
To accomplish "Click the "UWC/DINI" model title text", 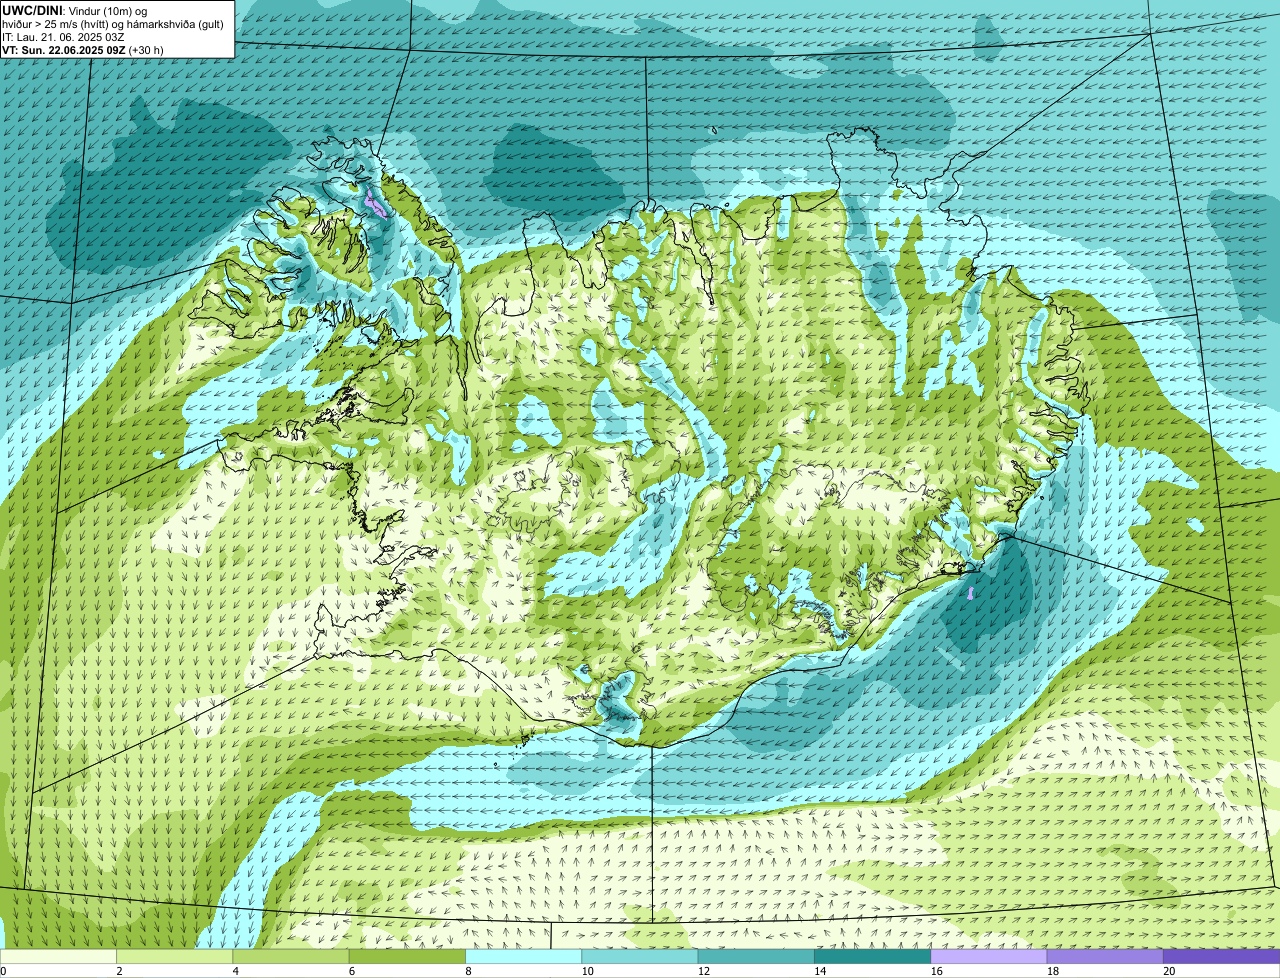I will tap(32, 11).
